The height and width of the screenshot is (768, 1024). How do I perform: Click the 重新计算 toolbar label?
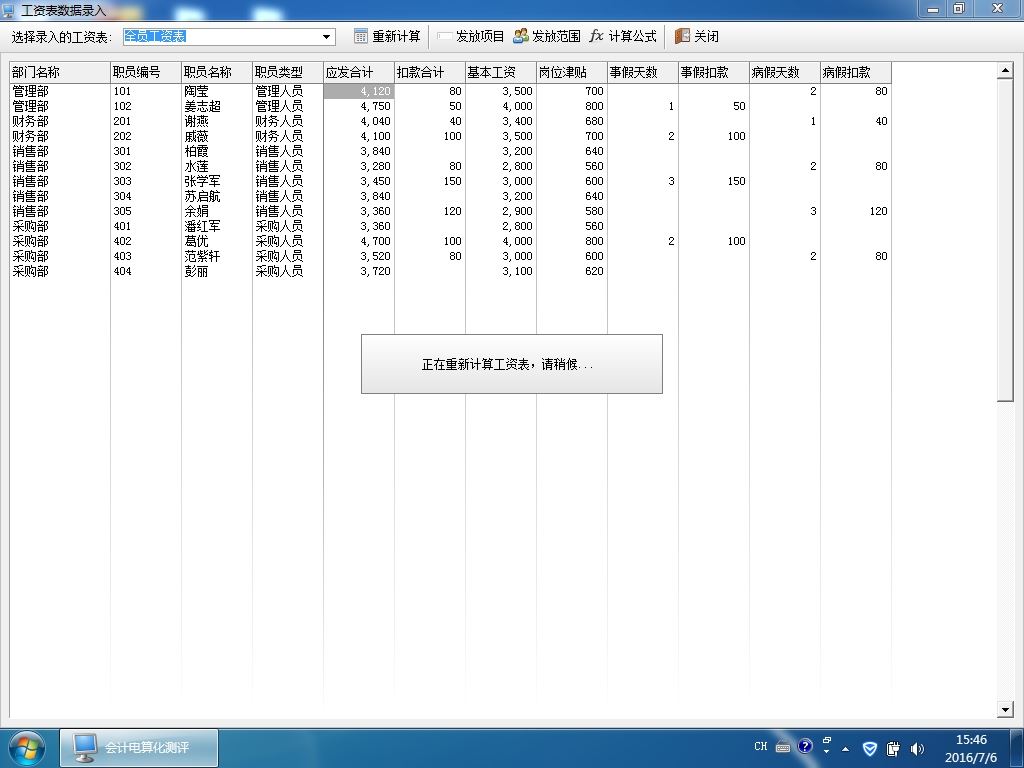[x=396, y=37]
